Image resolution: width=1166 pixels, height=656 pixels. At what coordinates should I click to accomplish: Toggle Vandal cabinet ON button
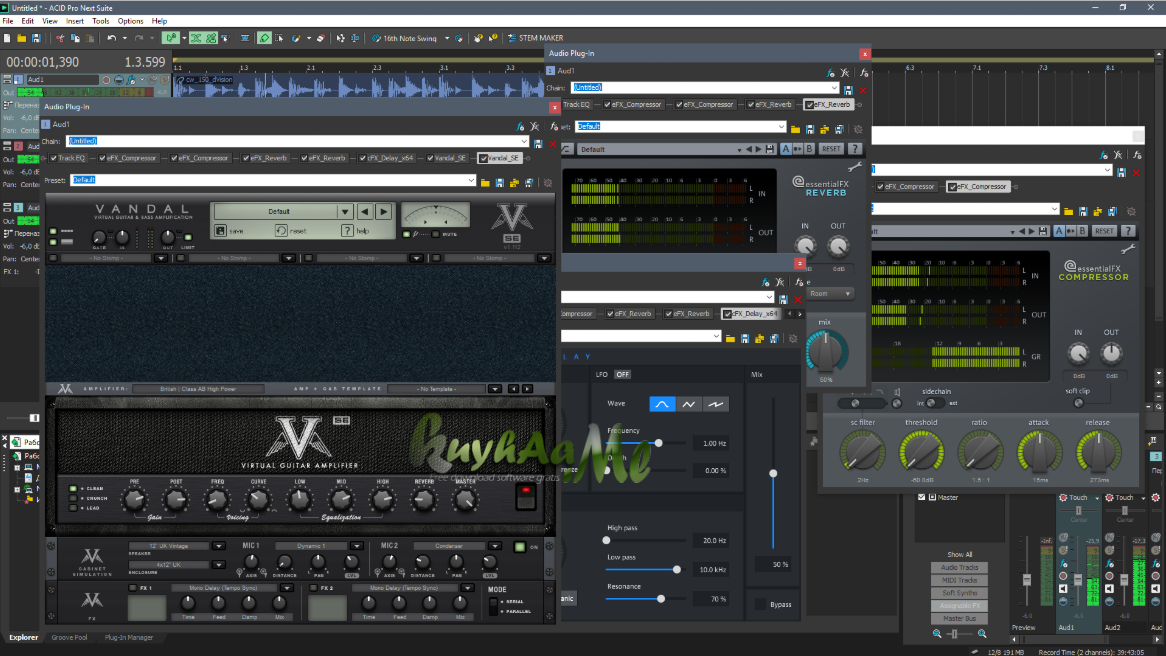[x=520, y=547]
